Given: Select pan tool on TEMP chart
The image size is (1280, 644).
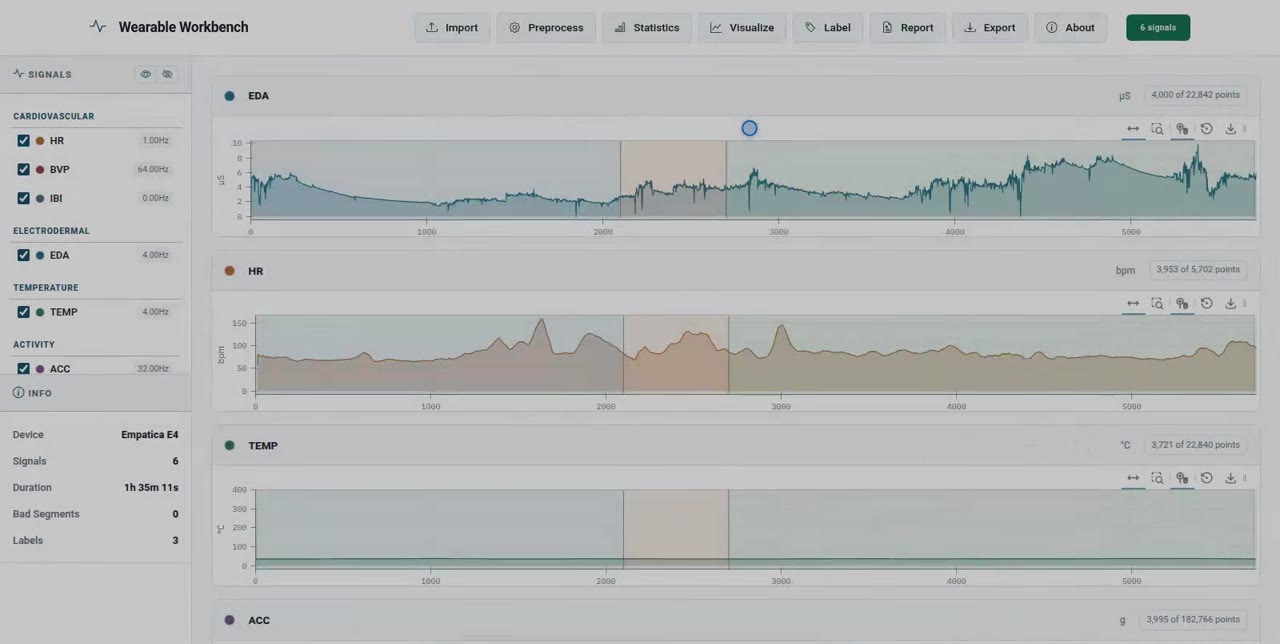Looking at the screenshot, I should coord(1133,478).
